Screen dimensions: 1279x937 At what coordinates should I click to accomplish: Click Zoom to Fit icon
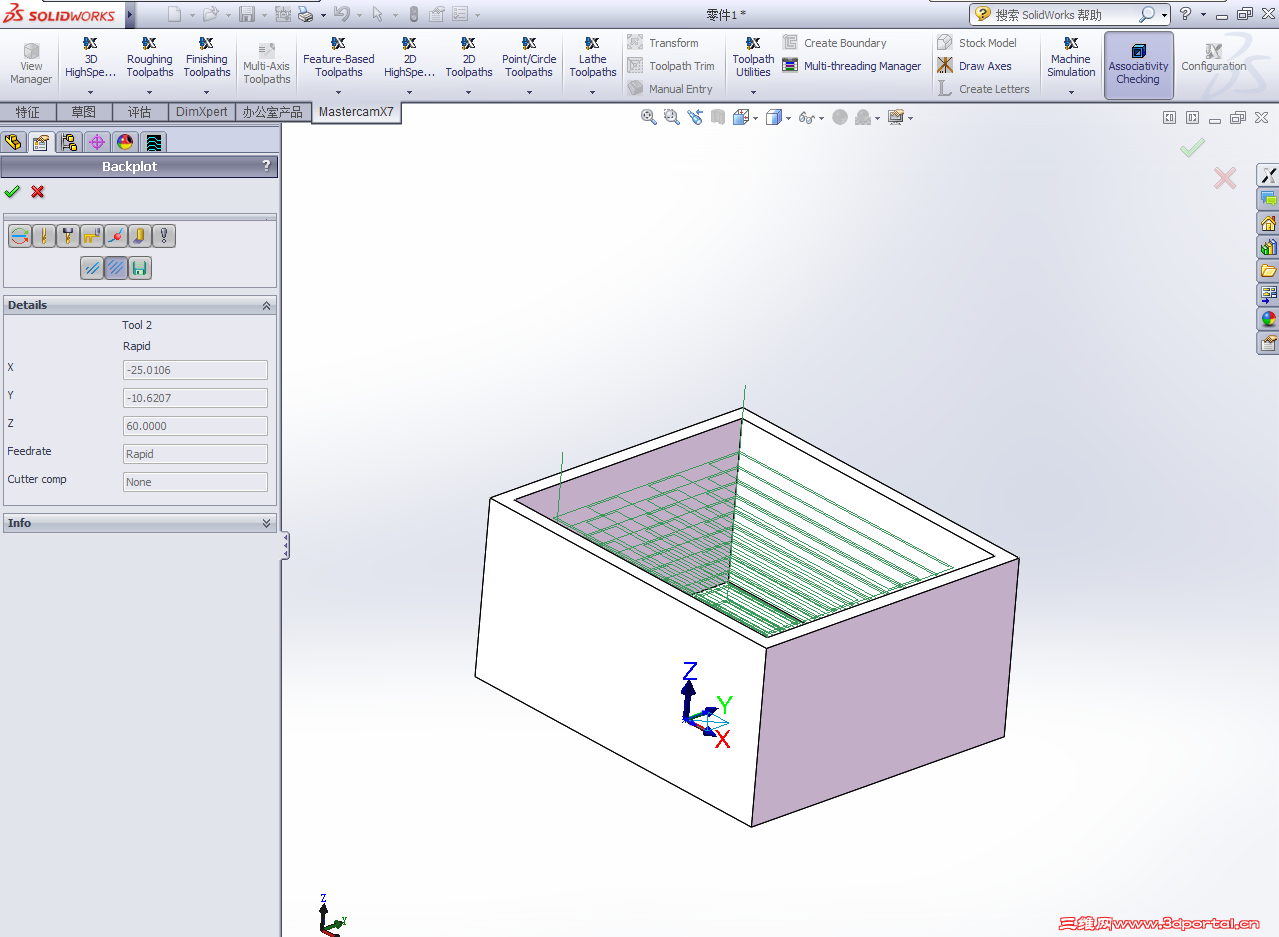pyautogui.click(x=649, y=117)
